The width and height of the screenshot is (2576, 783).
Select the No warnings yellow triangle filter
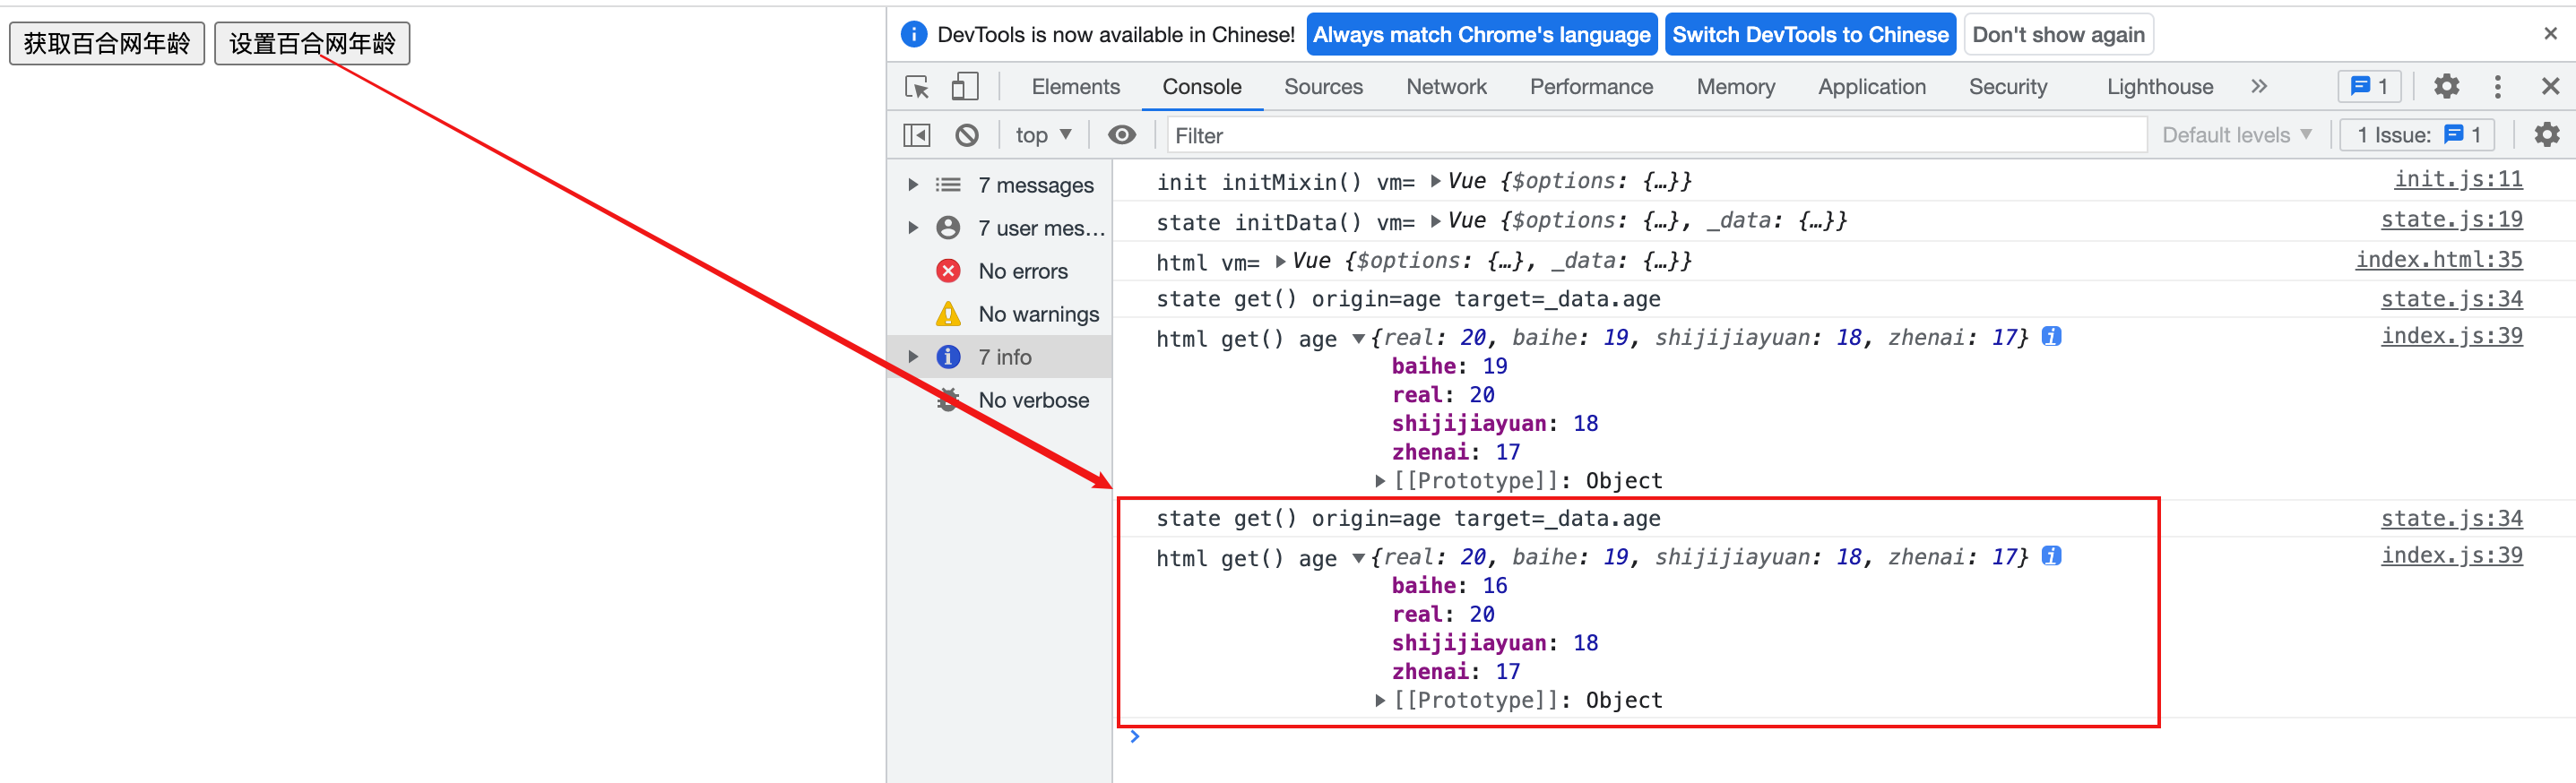948,314
